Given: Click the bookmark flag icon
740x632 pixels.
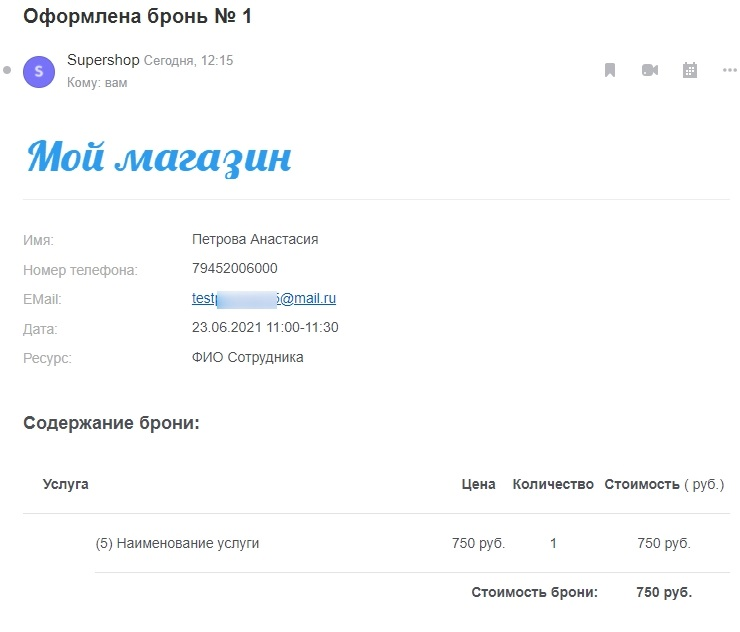Looking at the screenshot, I should [x=610, y=70].
